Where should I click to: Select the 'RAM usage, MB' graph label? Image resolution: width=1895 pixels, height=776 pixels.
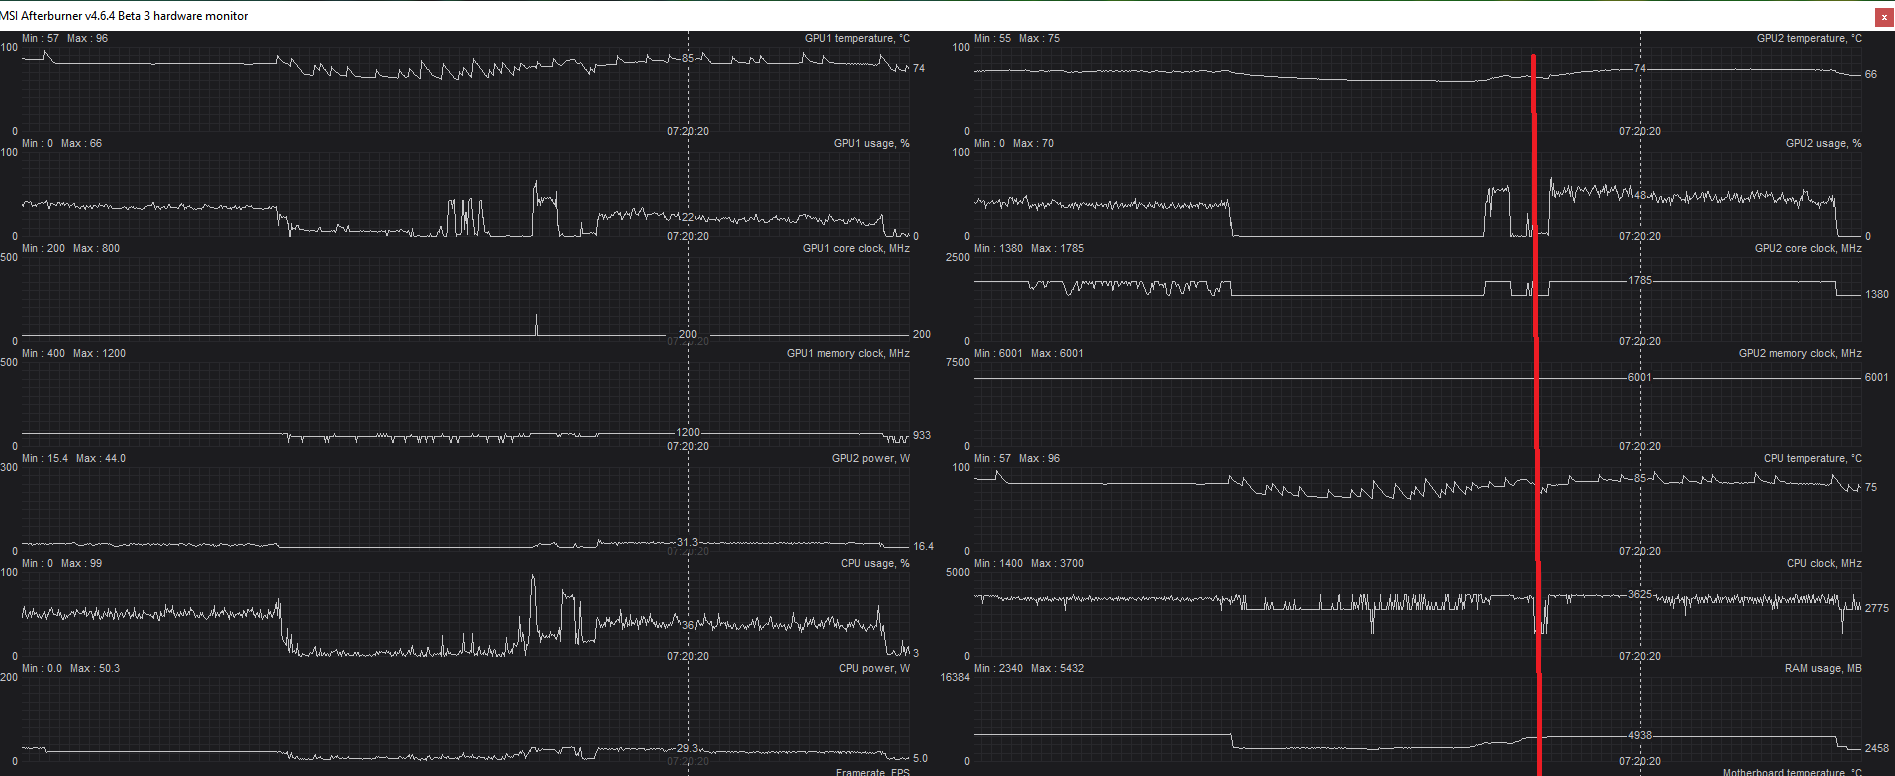(x=1823, y=668)
